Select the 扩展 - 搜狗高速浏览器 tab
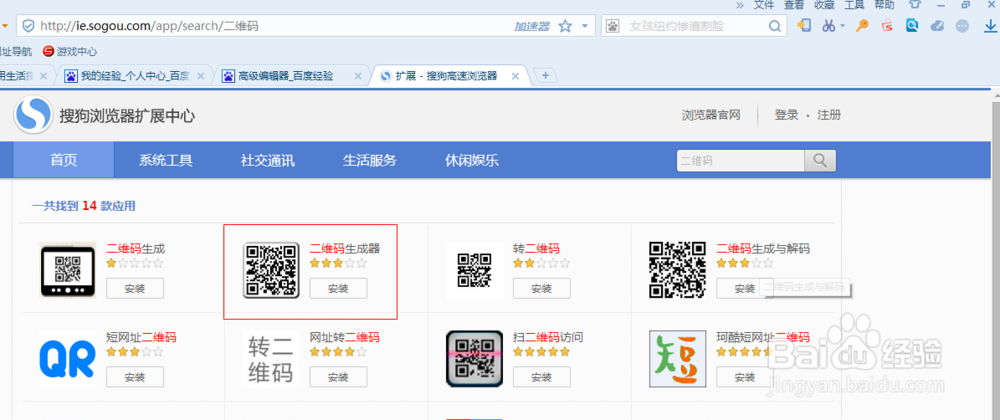The width and height of the screenshot is (1000, 420). tap(451, 76)
